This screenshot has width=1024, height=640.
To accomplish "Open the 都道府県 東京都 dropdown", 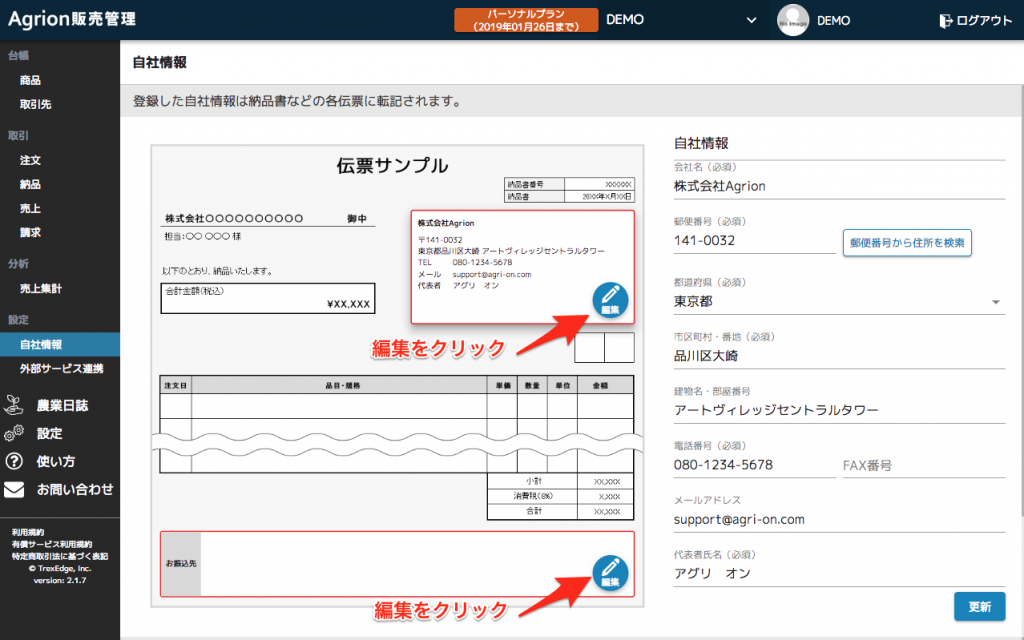I will pyautogui.click(x=839, y=302).
